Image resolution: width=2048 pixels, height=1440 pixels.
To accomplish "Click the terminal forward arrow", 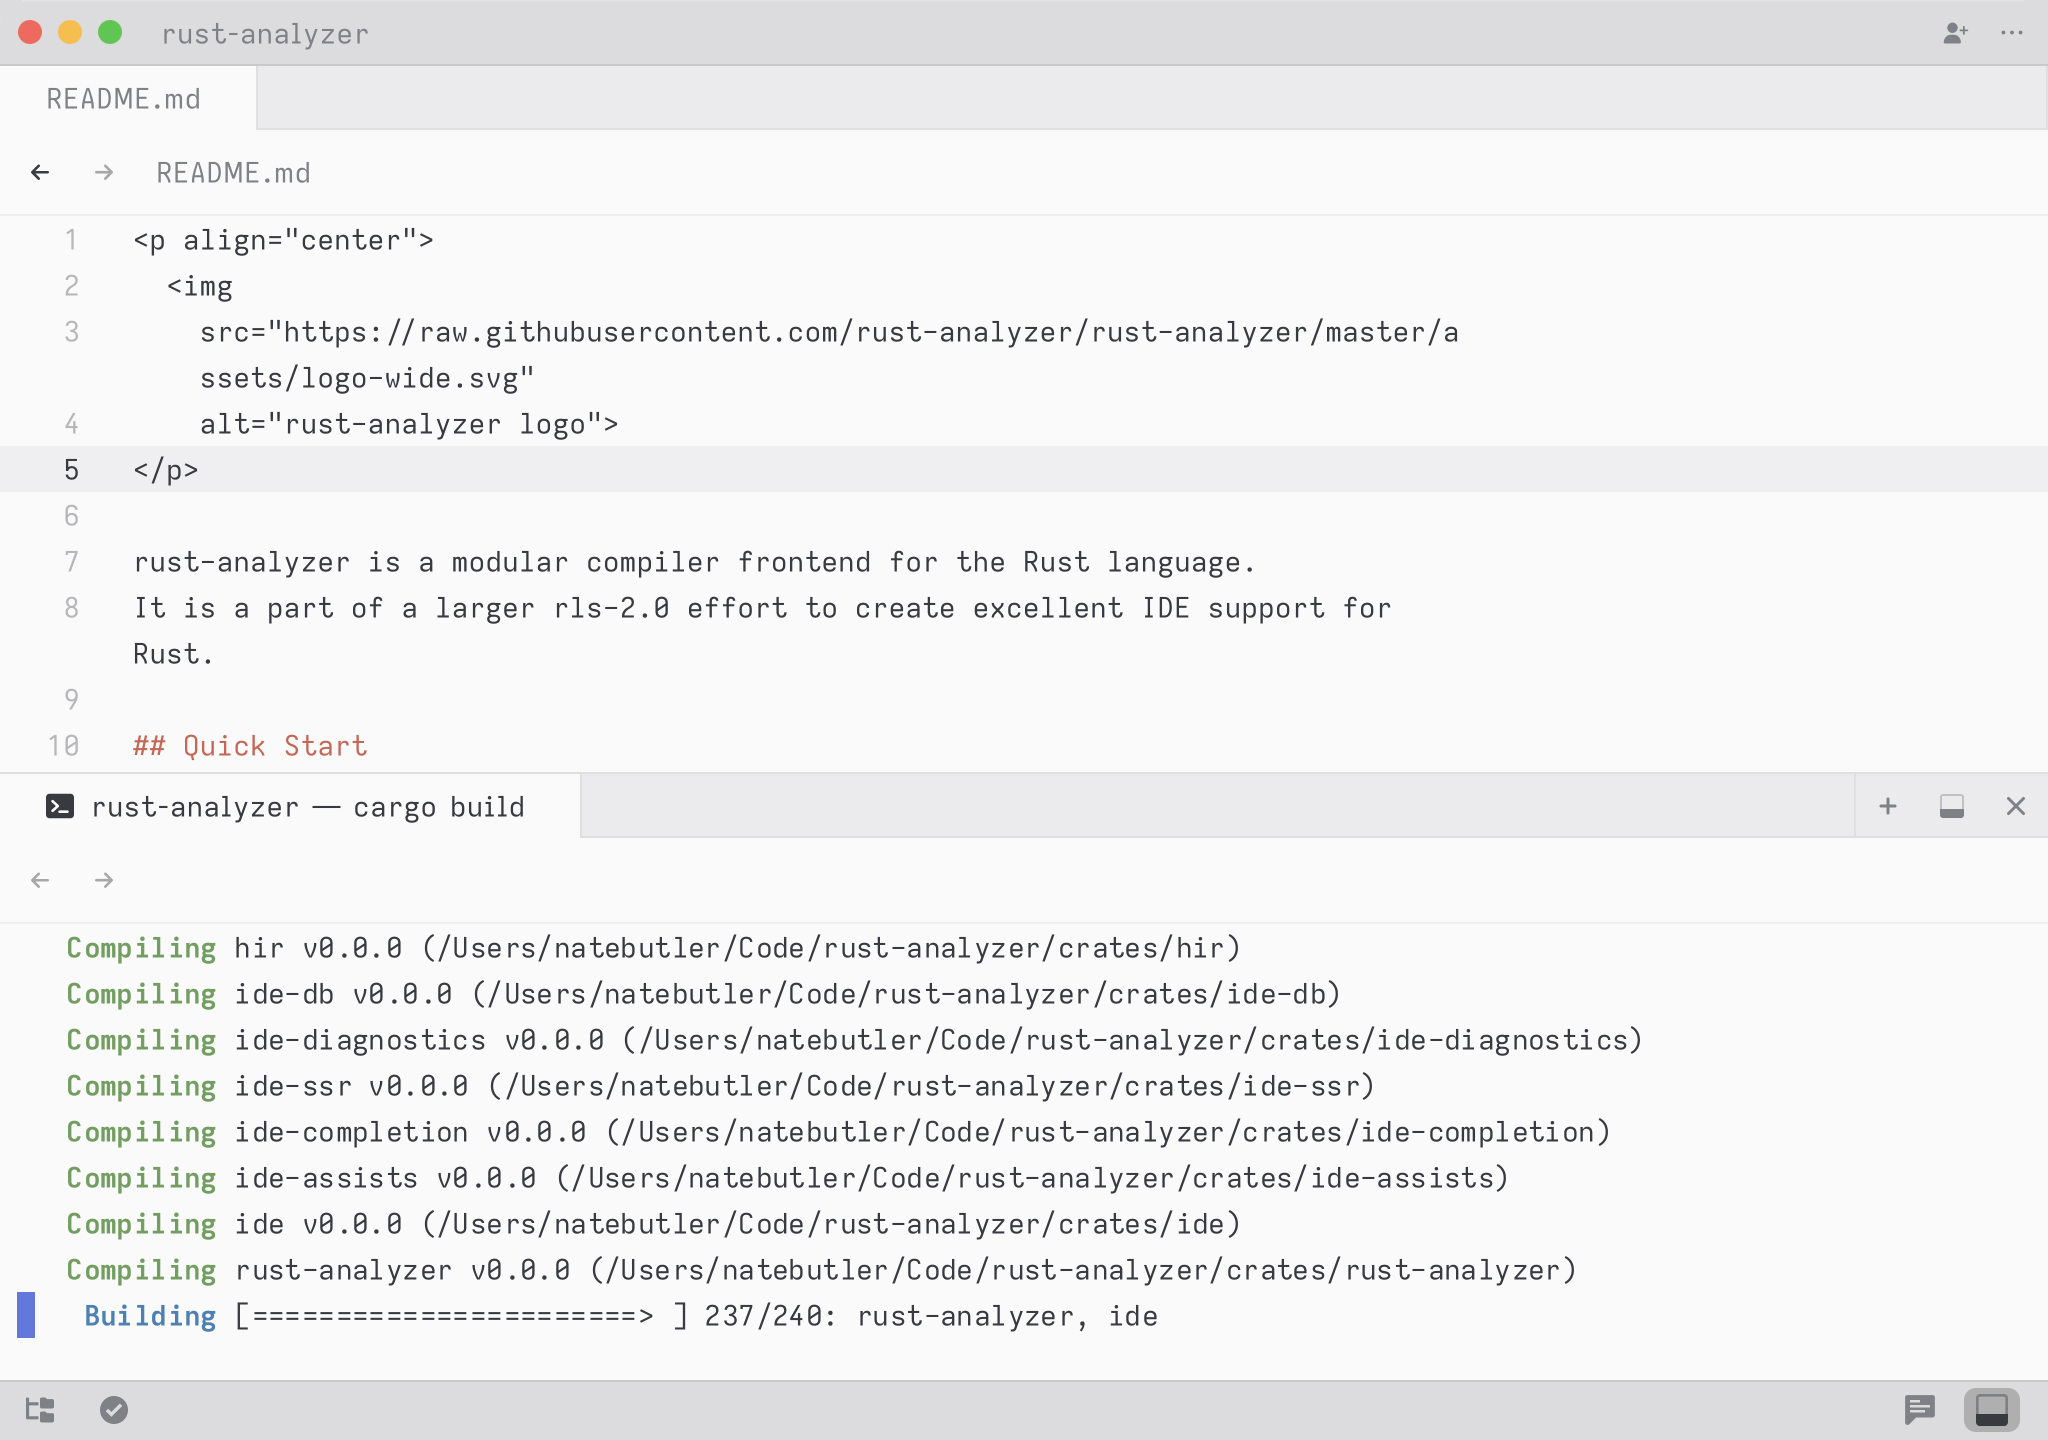I will pos(104,880).
